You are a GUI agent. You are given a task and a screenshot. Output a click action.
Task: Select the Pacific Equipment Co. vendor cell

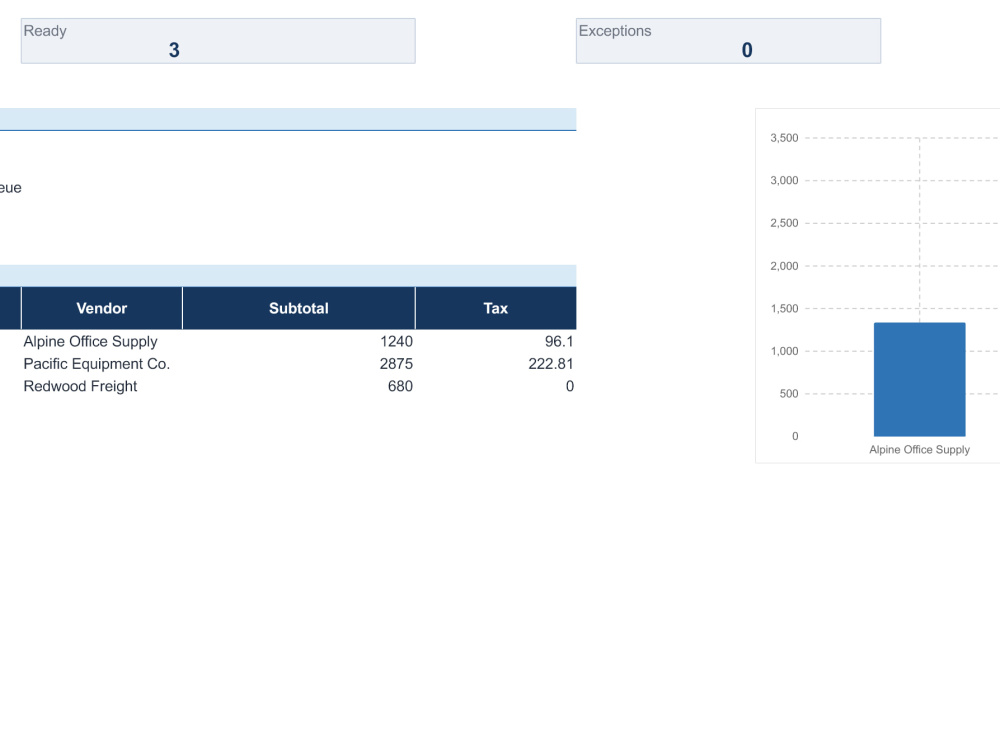click(x=102, y=364)
